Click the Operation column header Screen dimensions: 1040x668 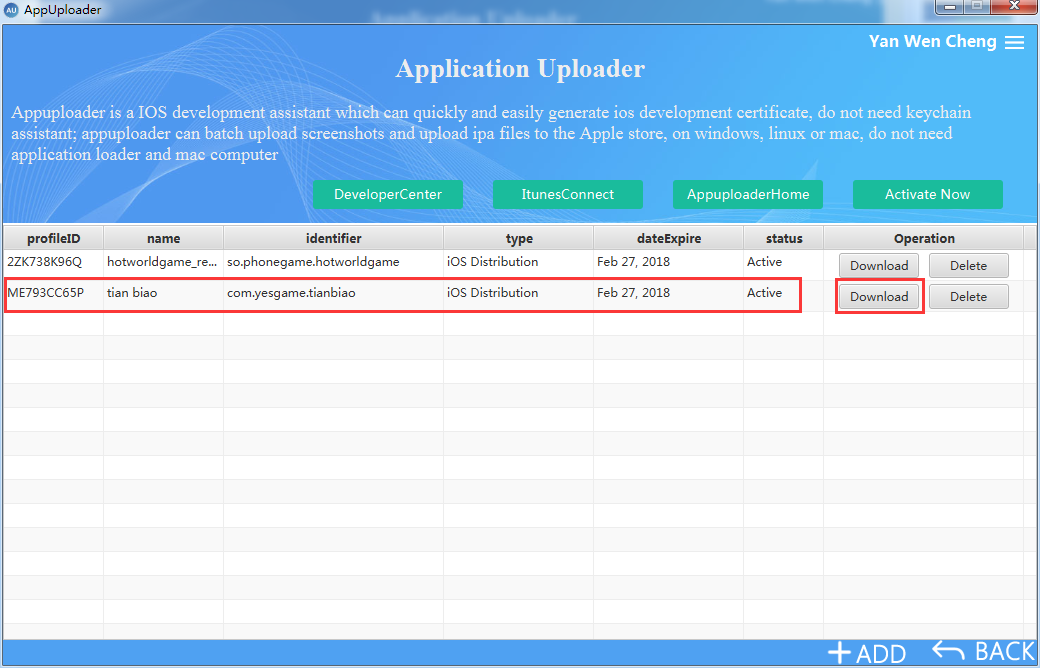coord(924,238)
